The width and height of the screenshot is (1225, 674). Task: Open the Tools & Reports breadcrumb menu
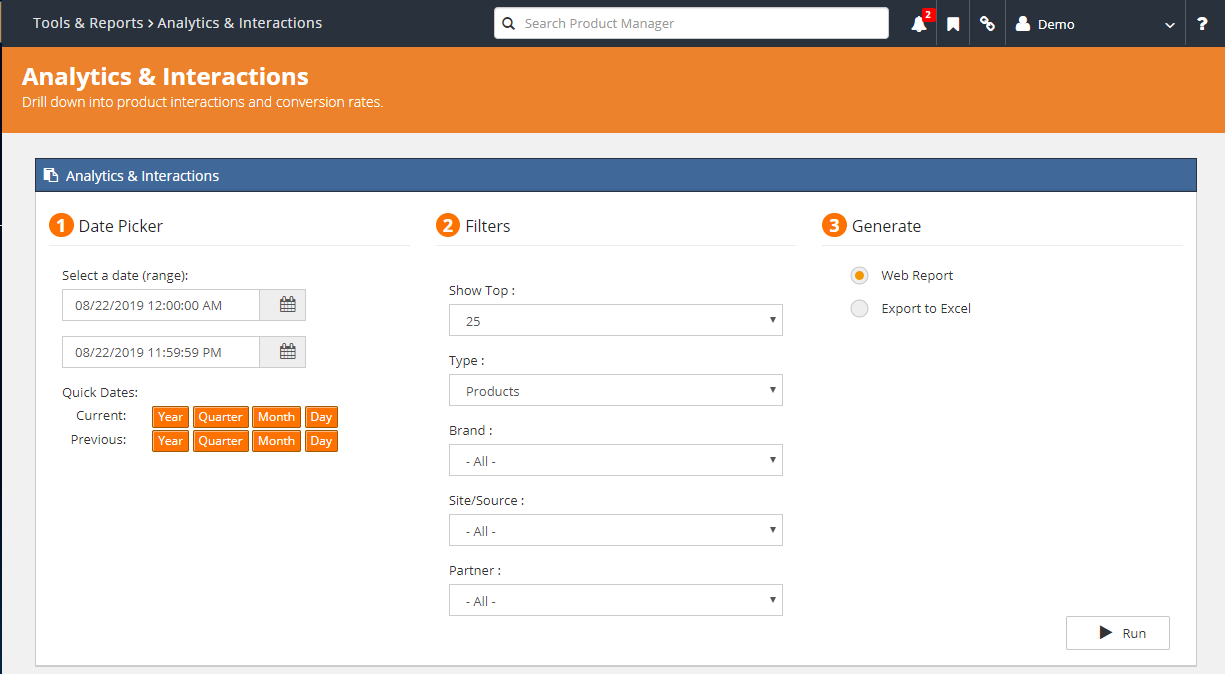pos(88,22)
